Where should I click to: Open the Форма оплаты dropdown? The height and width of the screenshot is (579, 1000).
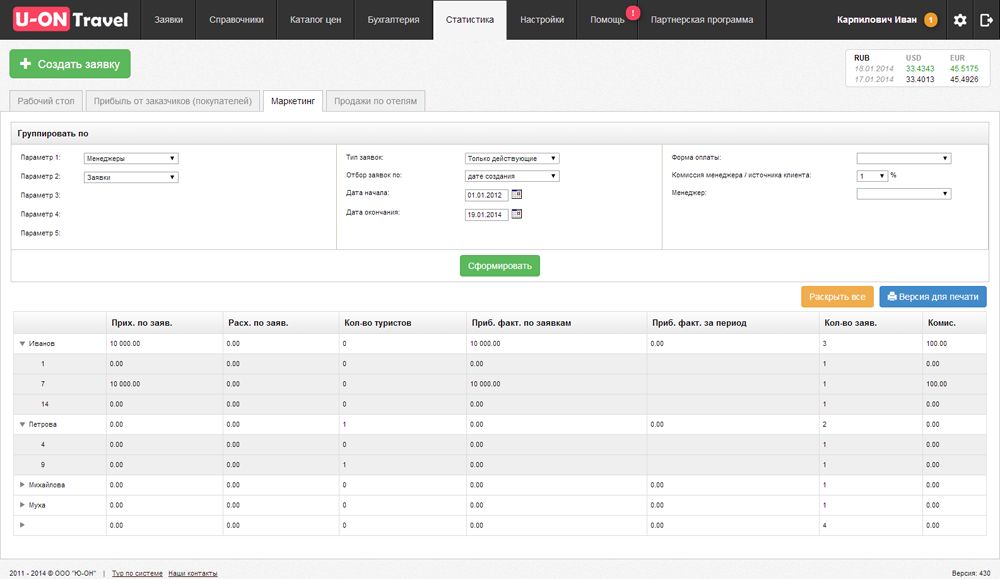pyautogui.click(x=904, y=158)
